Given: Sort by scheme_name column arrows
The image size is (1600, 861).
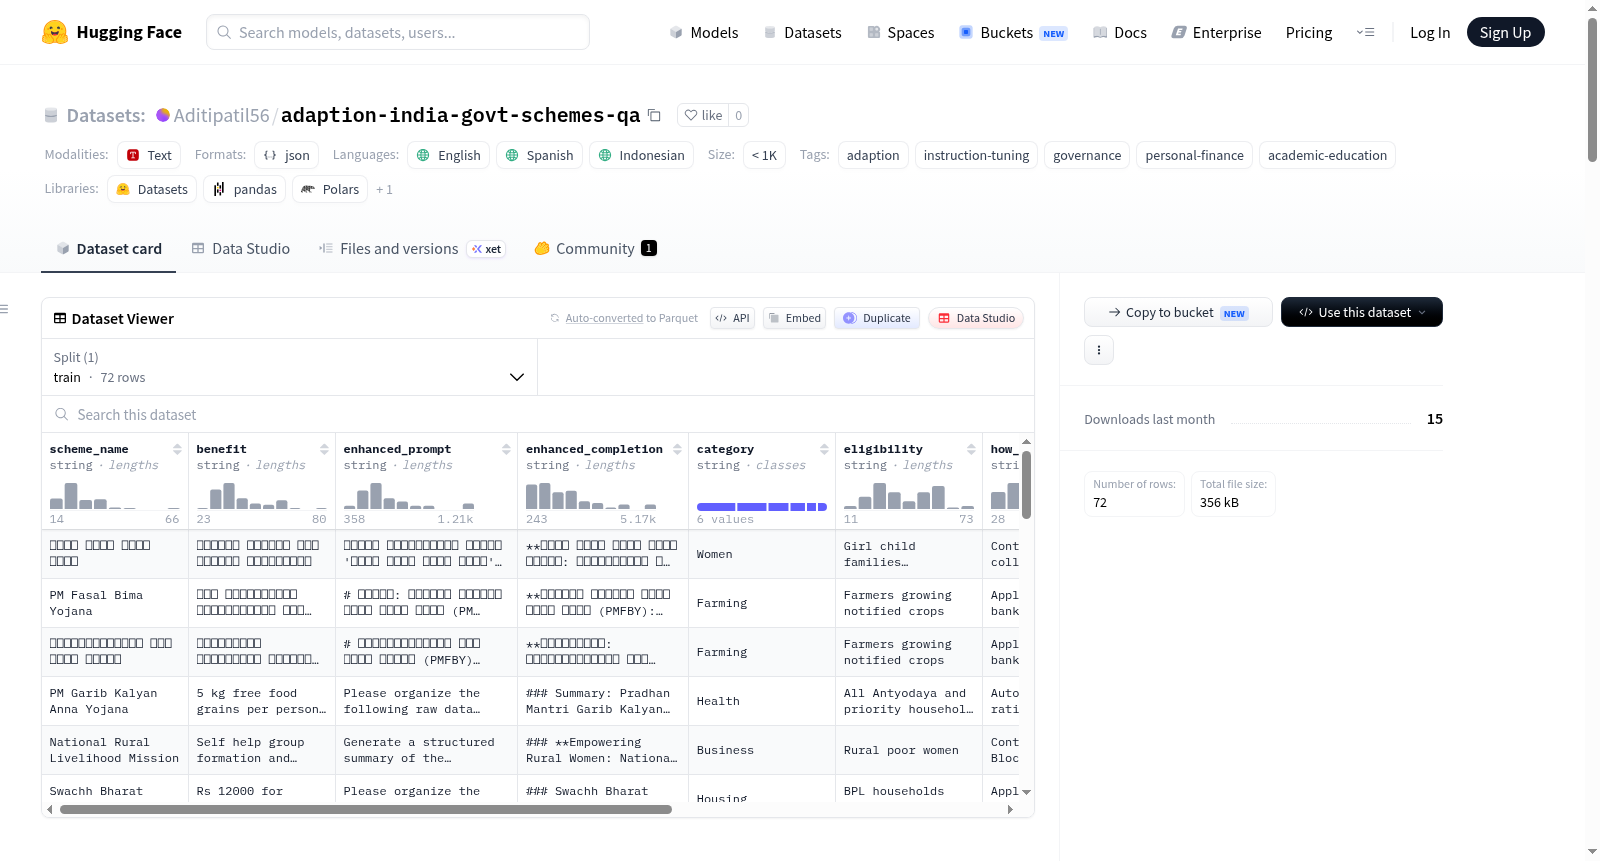Looking at the screenshot, I should [x=177, y=449].
